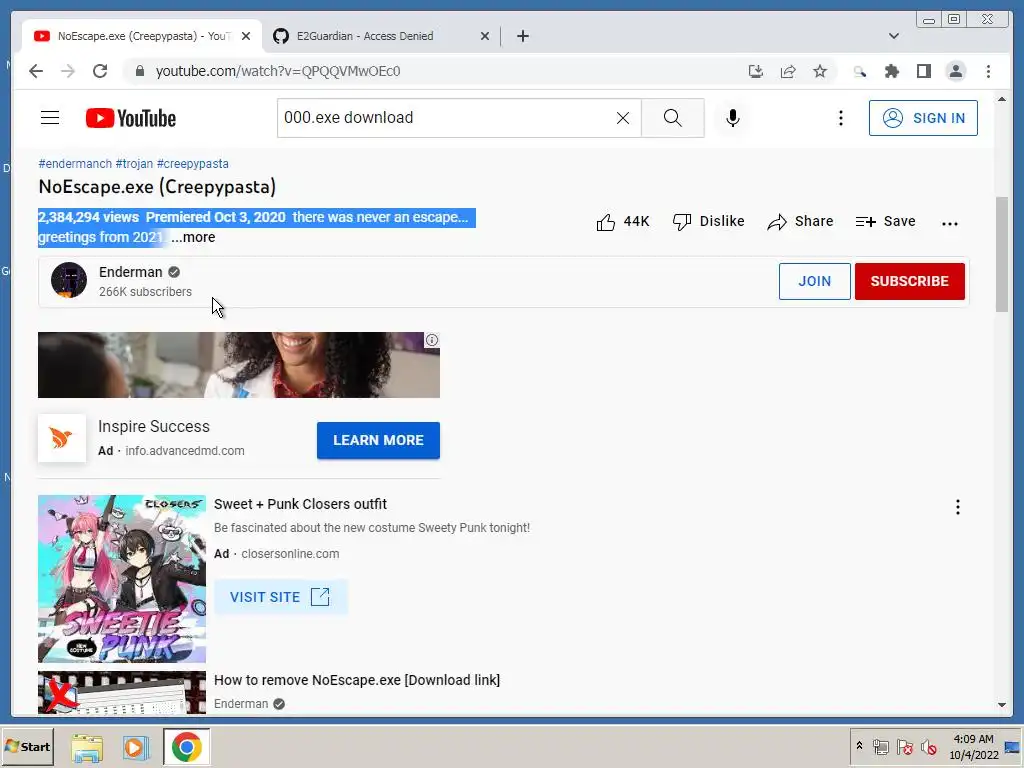Viewport: 1024px width, 768px height.
Task: Click the LEARN MORE ad button
Action: click(x=378, y=440)
